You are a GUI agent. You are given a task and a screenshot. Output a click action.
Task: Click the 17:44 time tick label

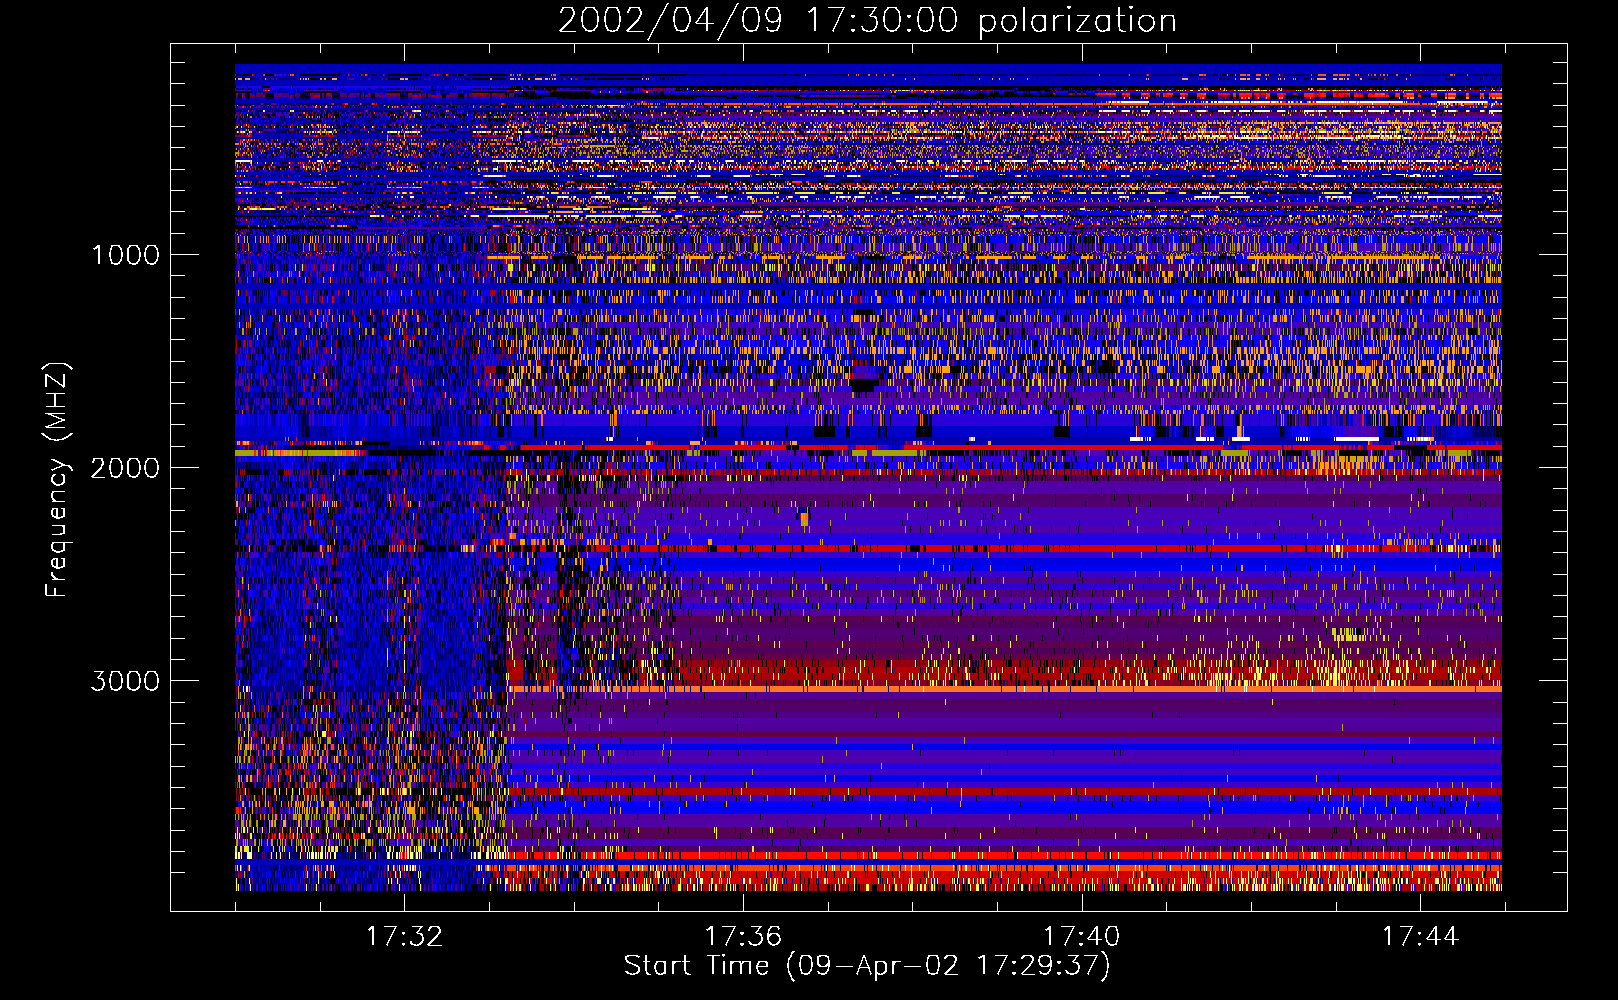coord(1421,937)
